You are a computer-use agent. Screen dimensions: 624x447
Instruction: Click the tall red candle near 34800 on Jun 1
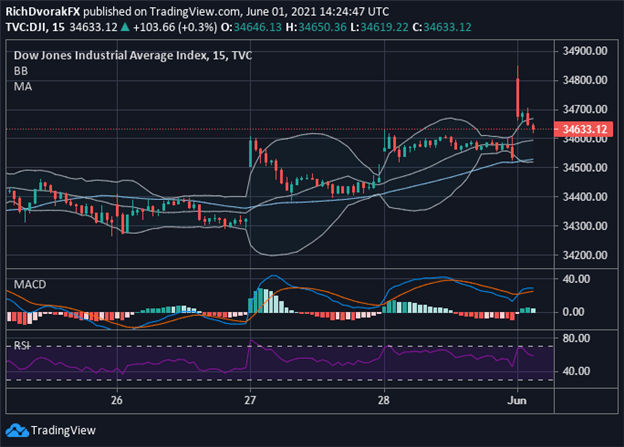click(518, 98)
